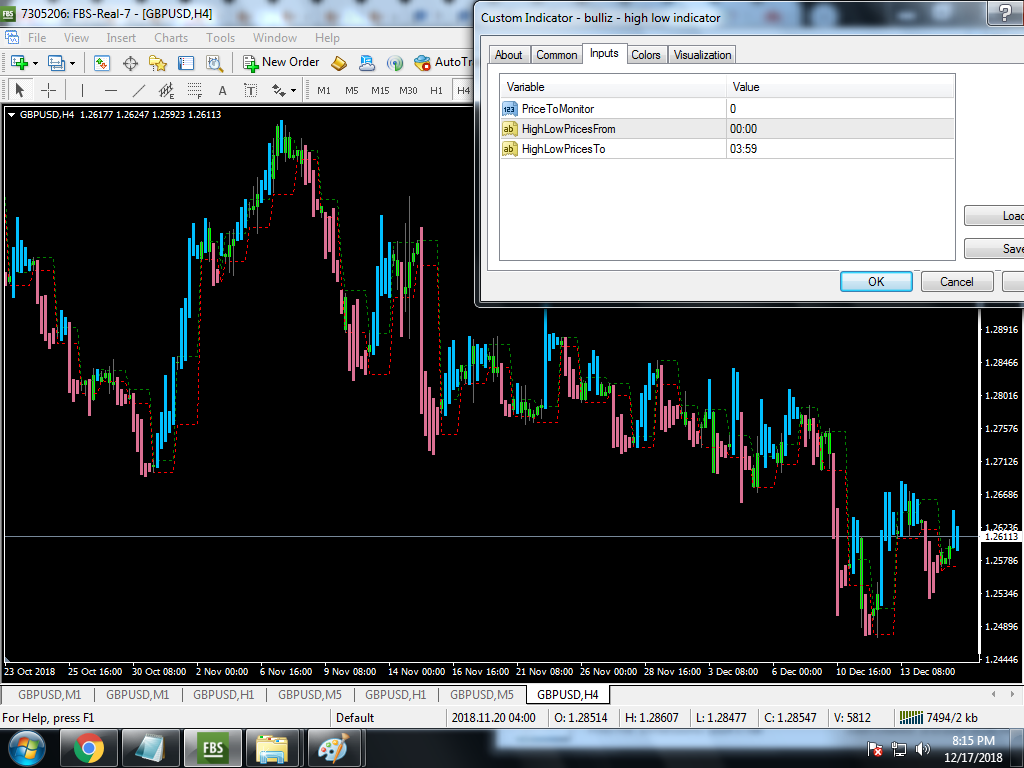Screen dimensions: 1024x768
Task: Open the GBPUSD,M5 chart tab beside GBPUSD,H4
Action: click(x=482, y=694)
